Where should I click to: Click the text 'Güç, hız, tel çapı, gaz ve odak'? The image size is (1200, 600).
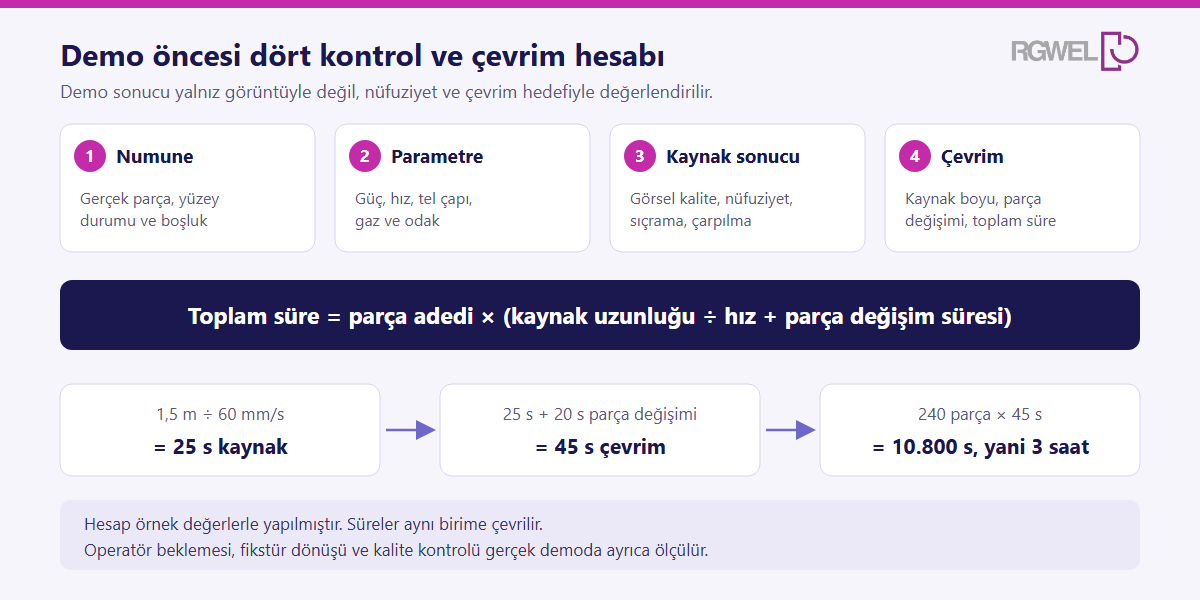pyautogui.click(x=413, y=210)
